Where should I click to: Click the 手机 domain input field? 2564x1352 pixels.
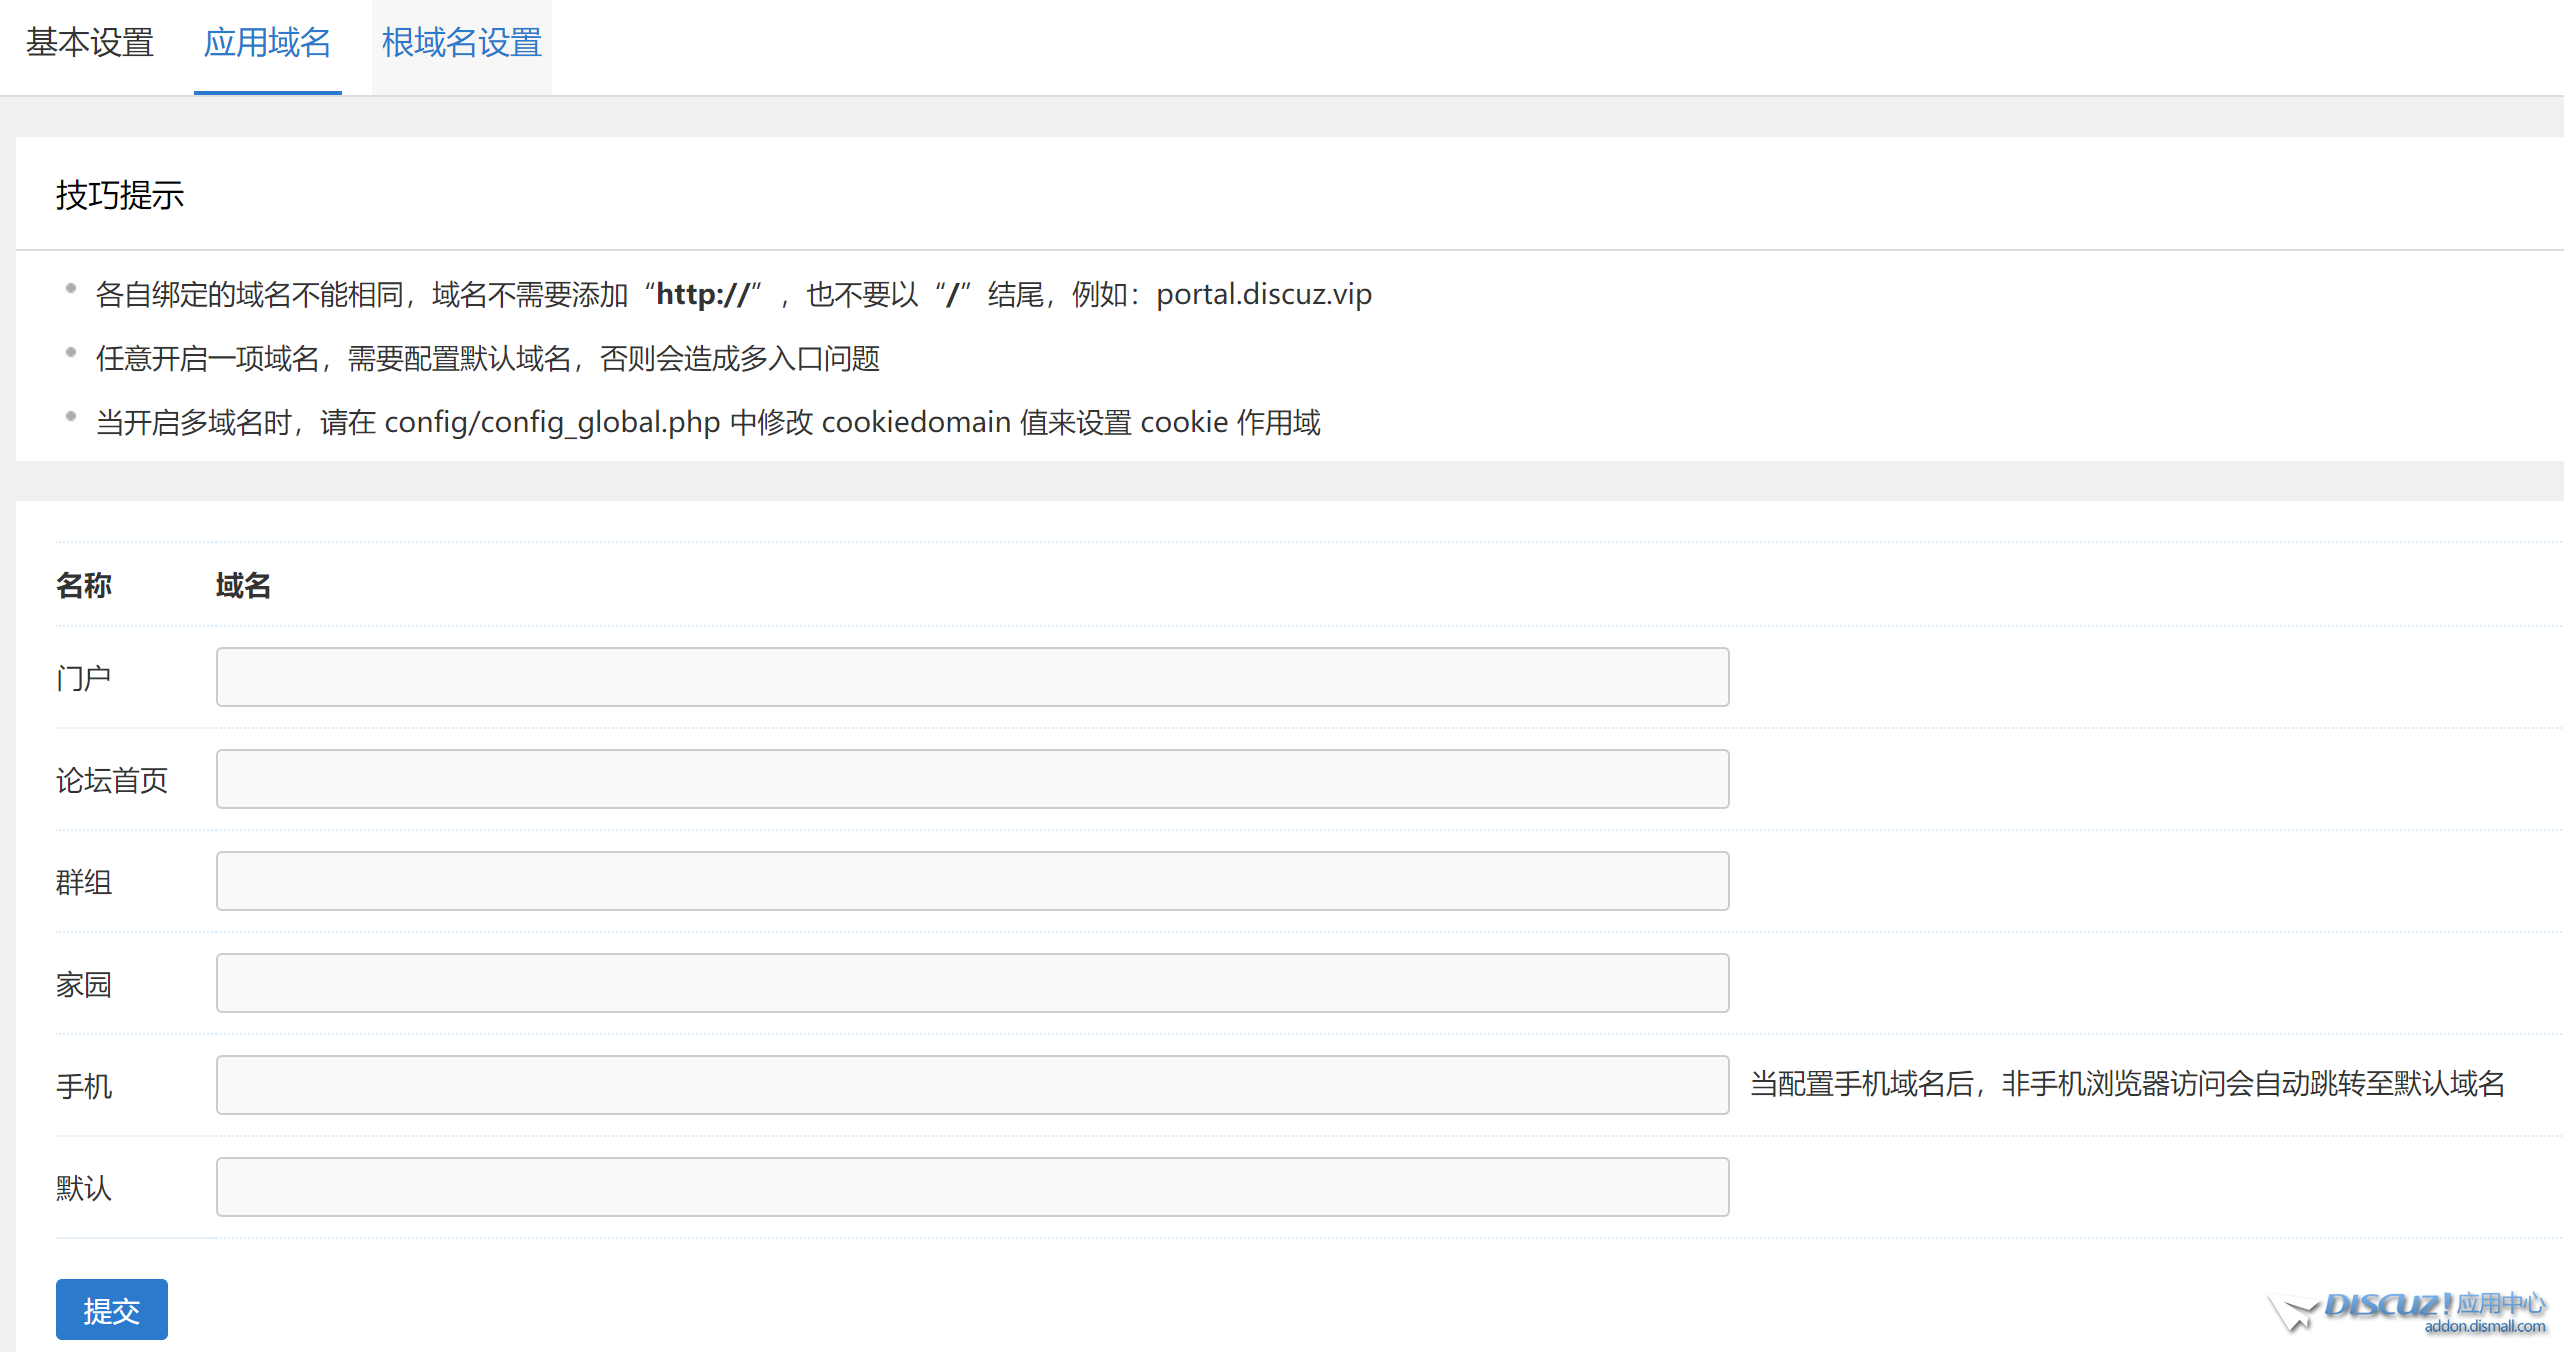[x=972, y=1085]
